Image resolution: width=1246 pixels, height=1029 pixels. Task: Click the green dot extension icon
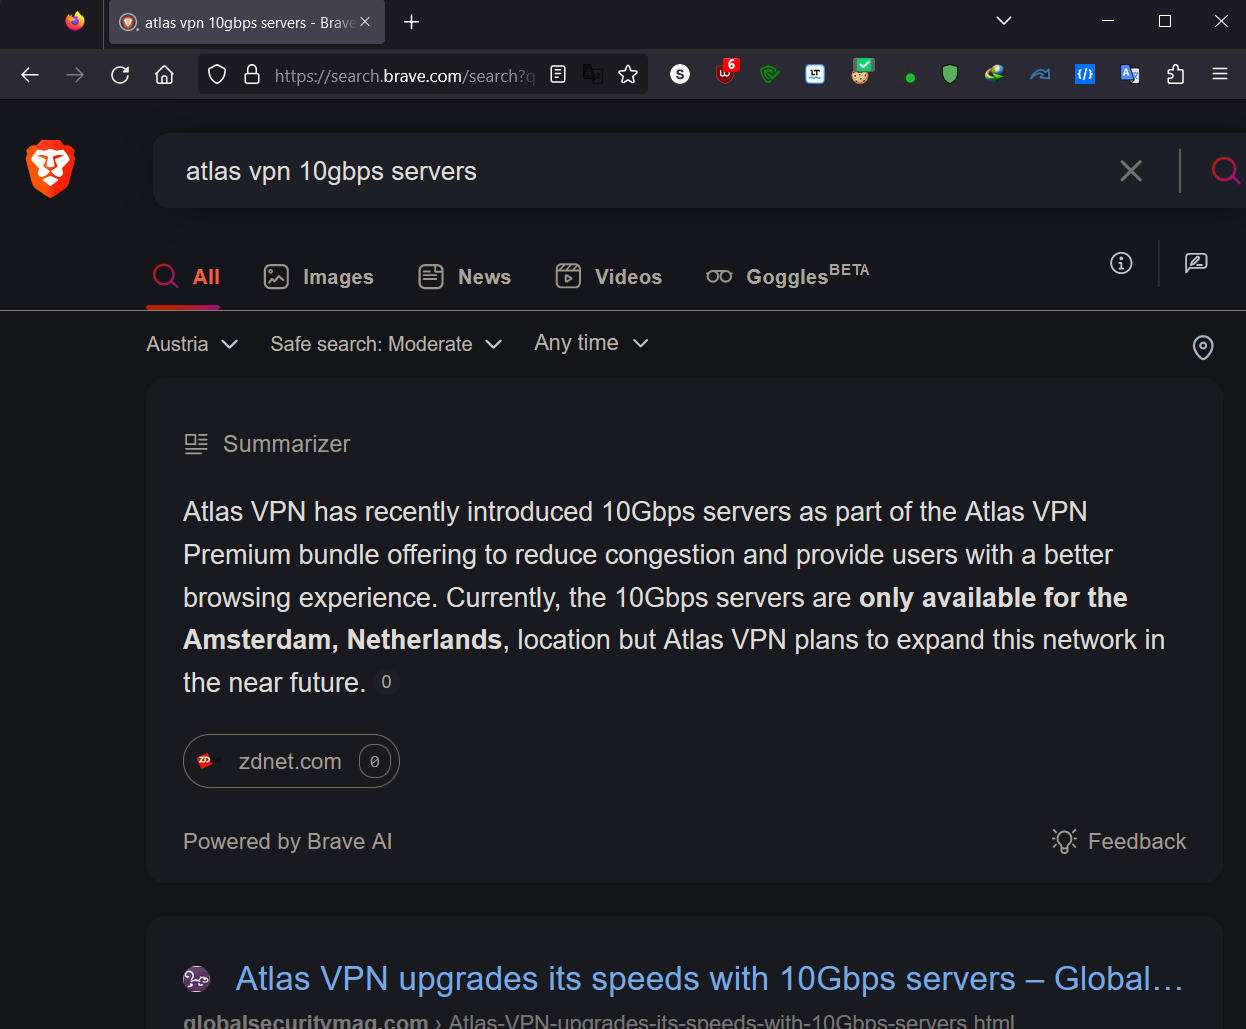[x=910, y=77]
